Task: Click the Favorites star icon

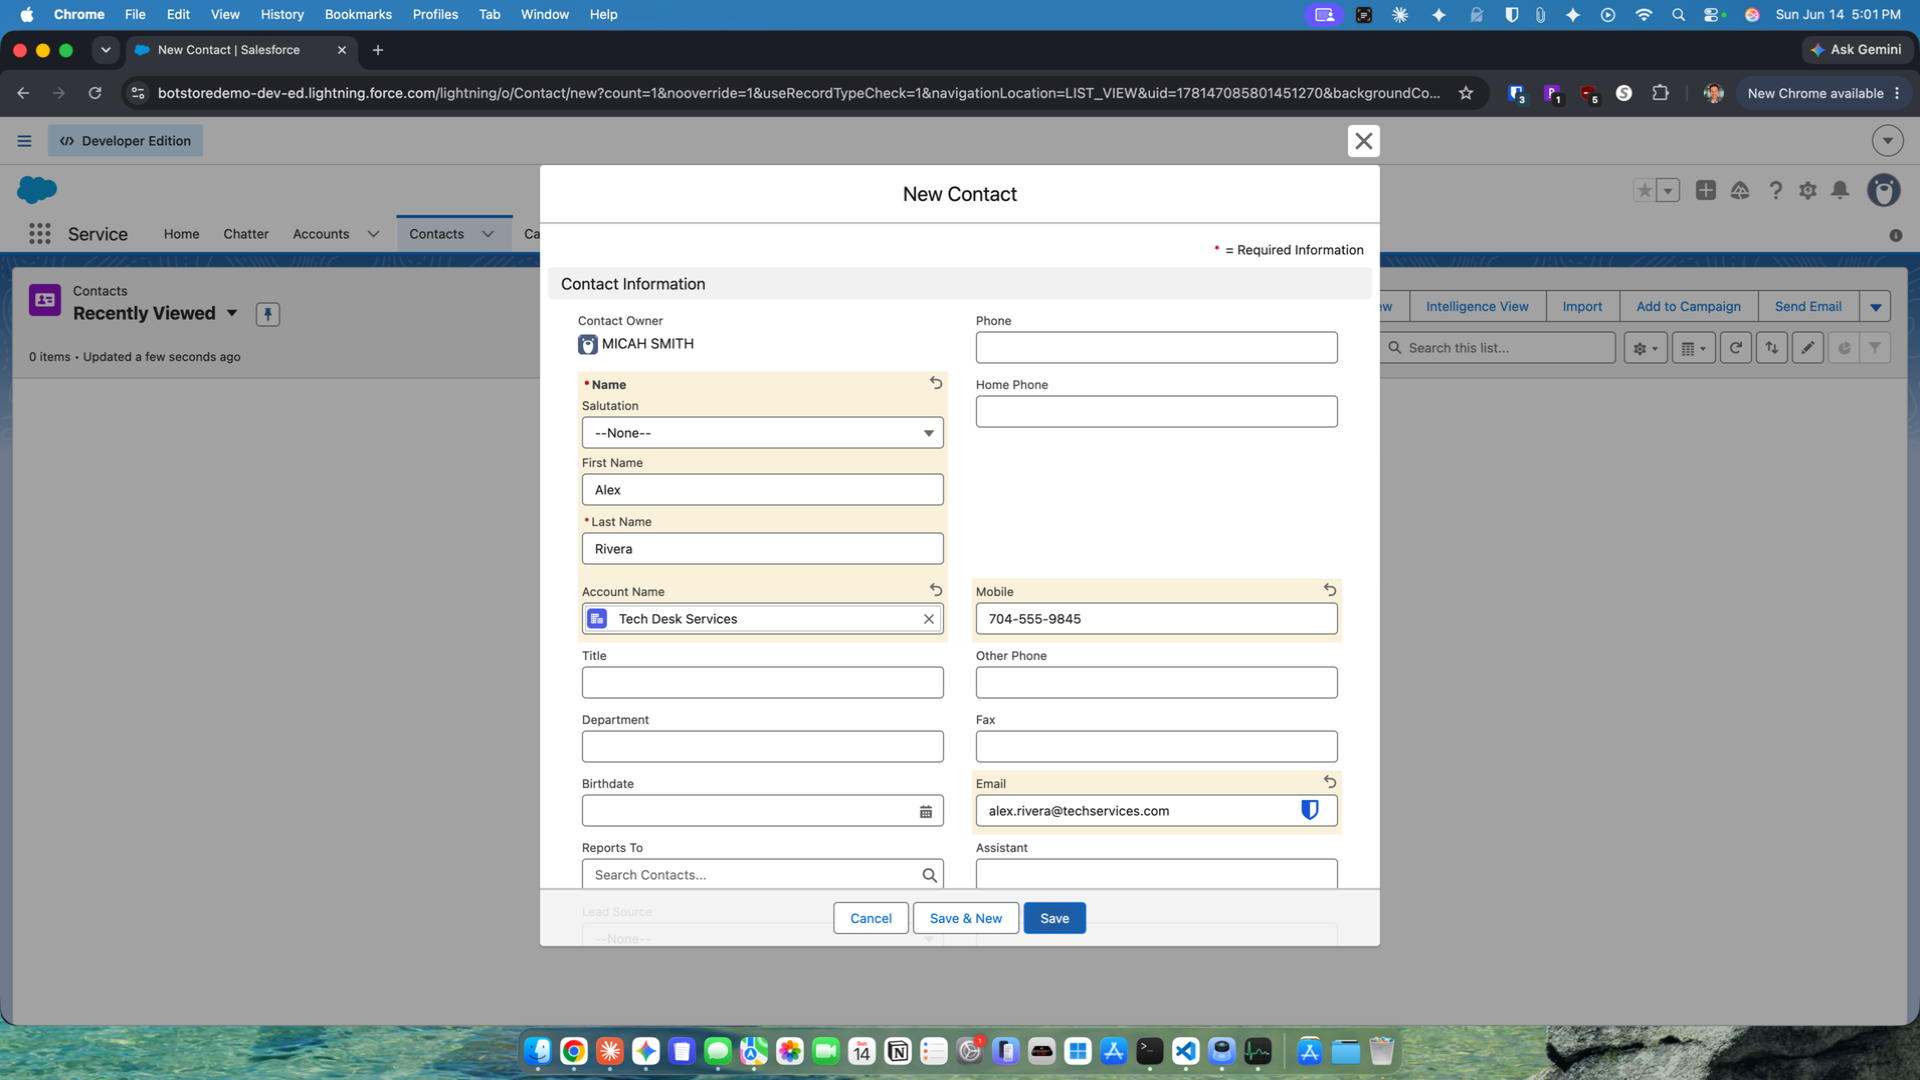Action: pyautogui.click(x=1644, y=190)
